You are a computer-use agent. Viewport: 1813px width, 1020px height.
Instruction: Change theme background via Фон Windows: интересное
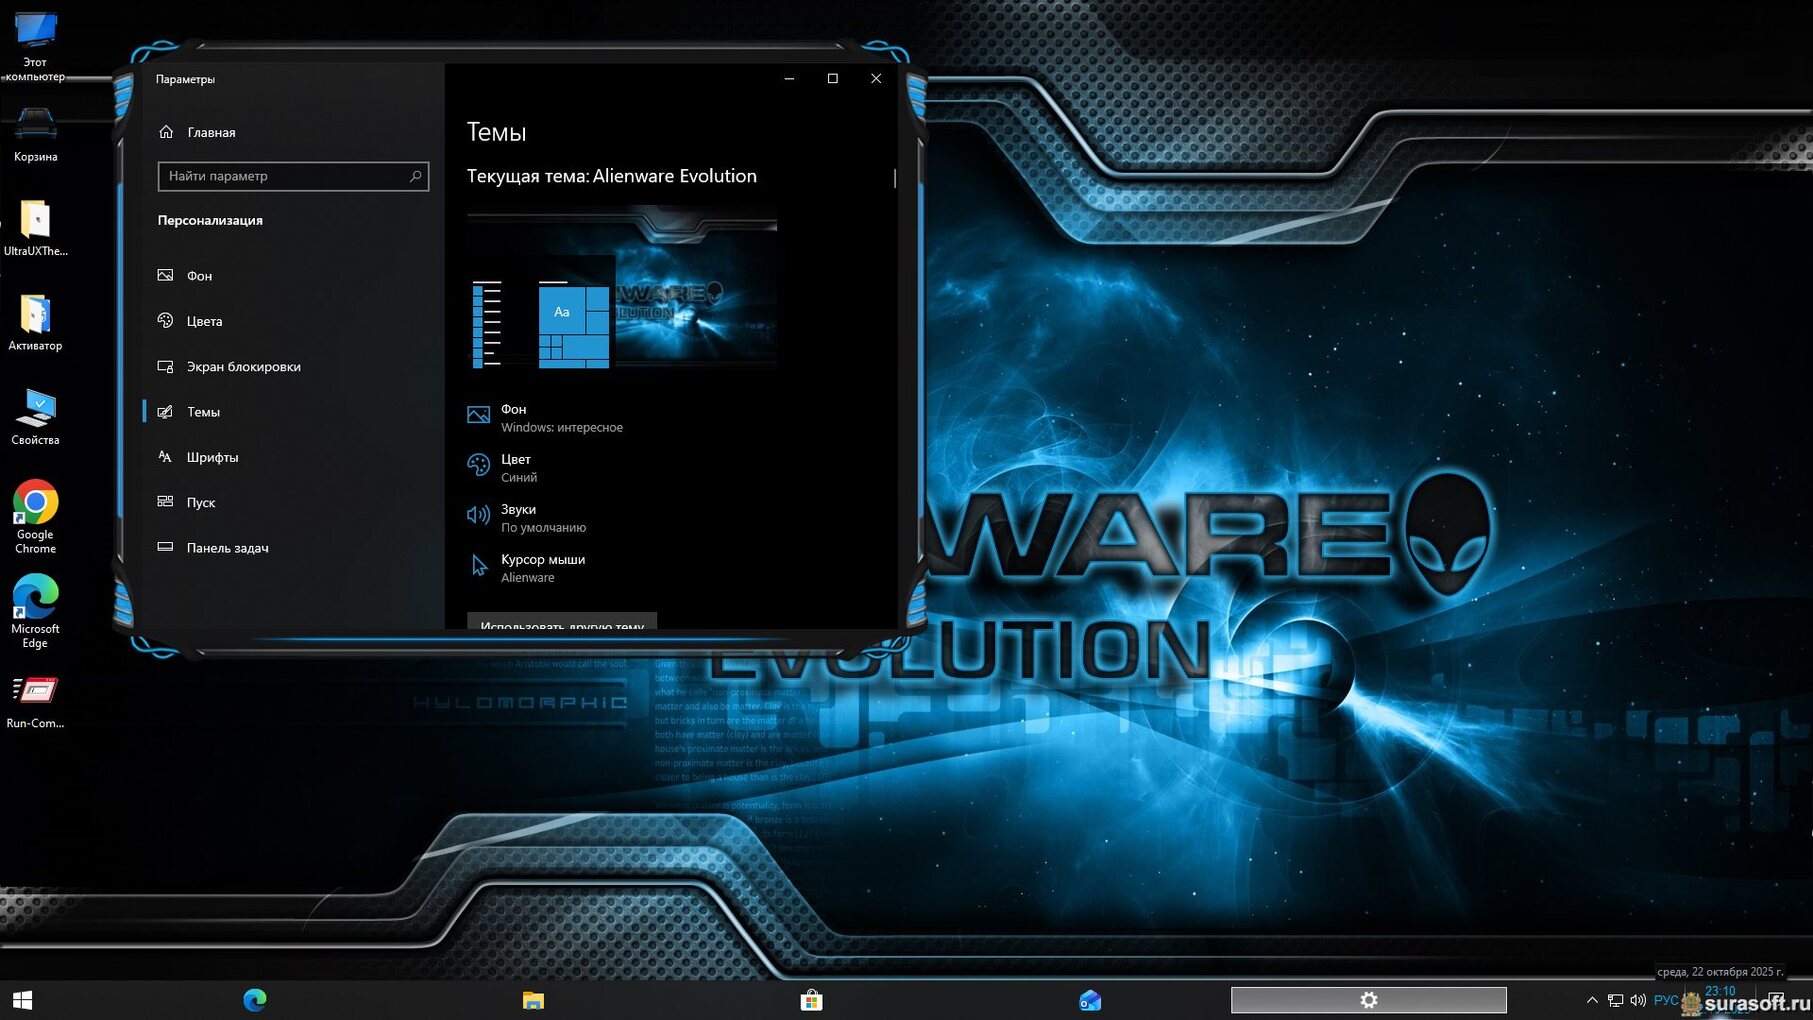click(545, 418)
